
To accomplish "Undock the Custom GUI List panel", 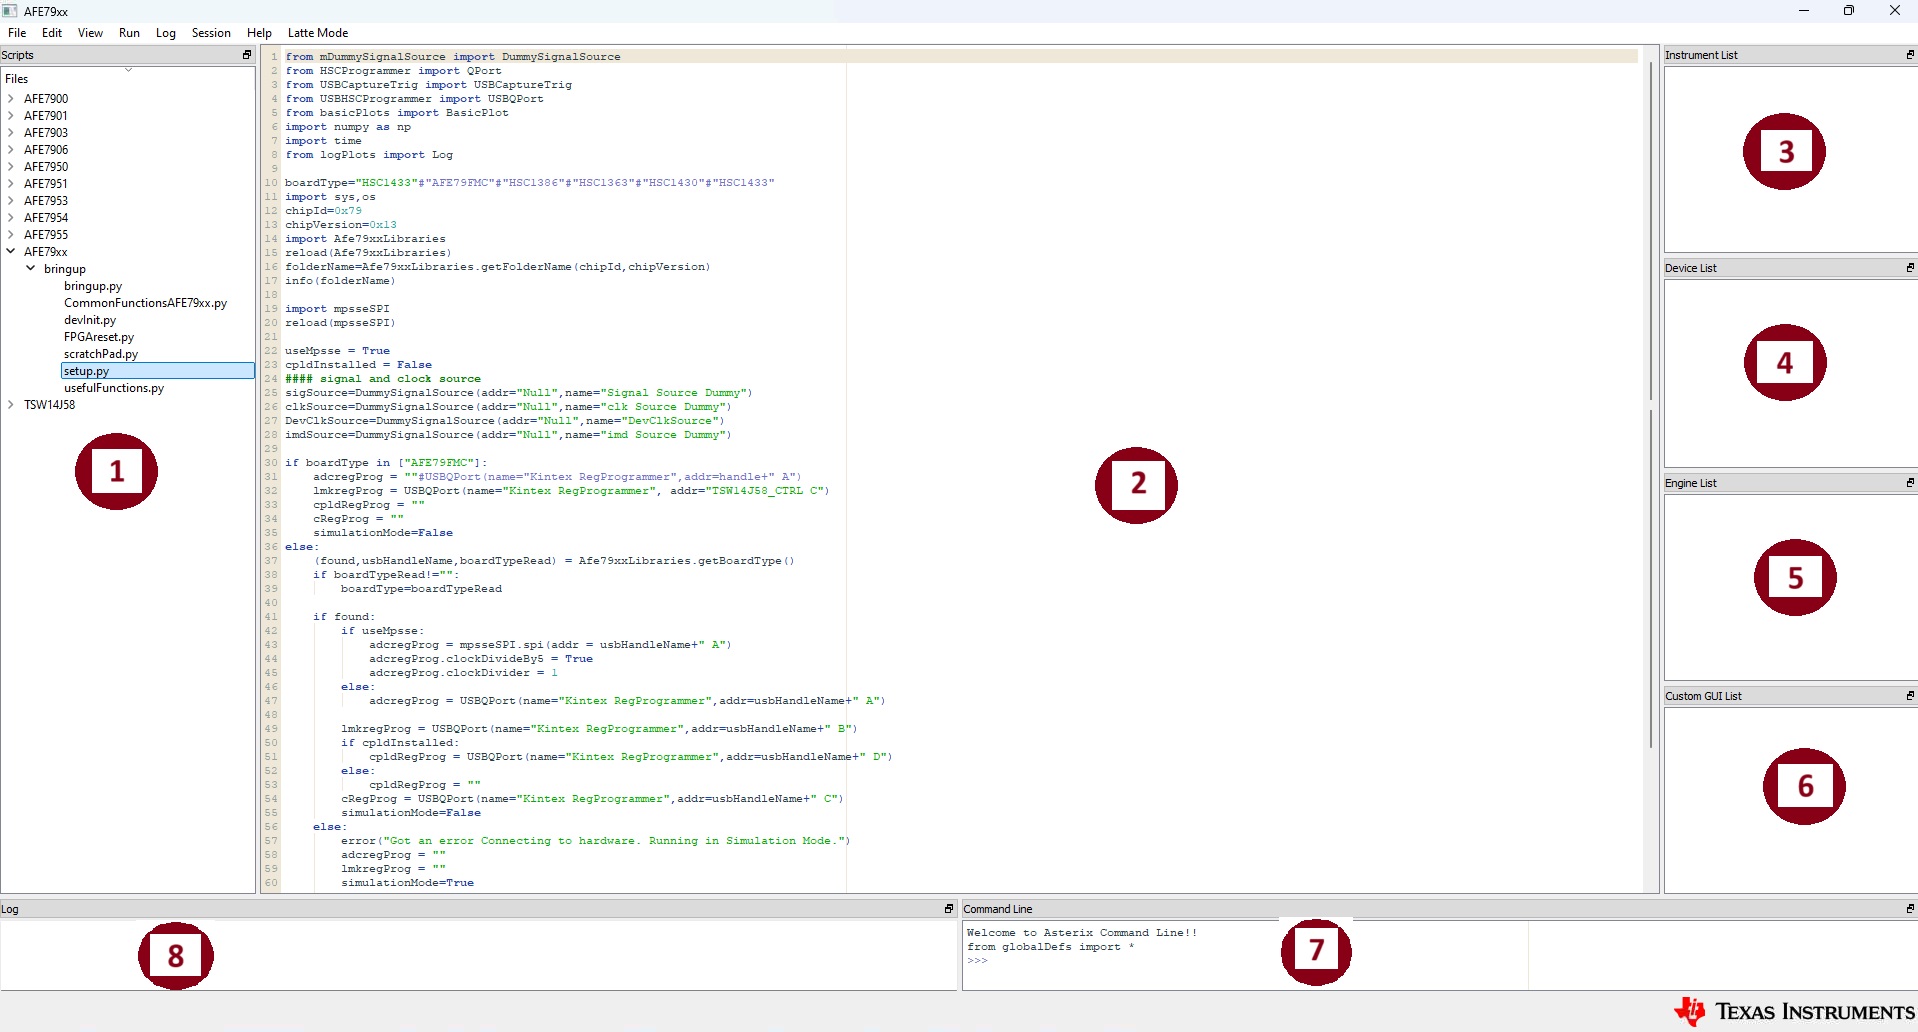I will [1909, 695].
